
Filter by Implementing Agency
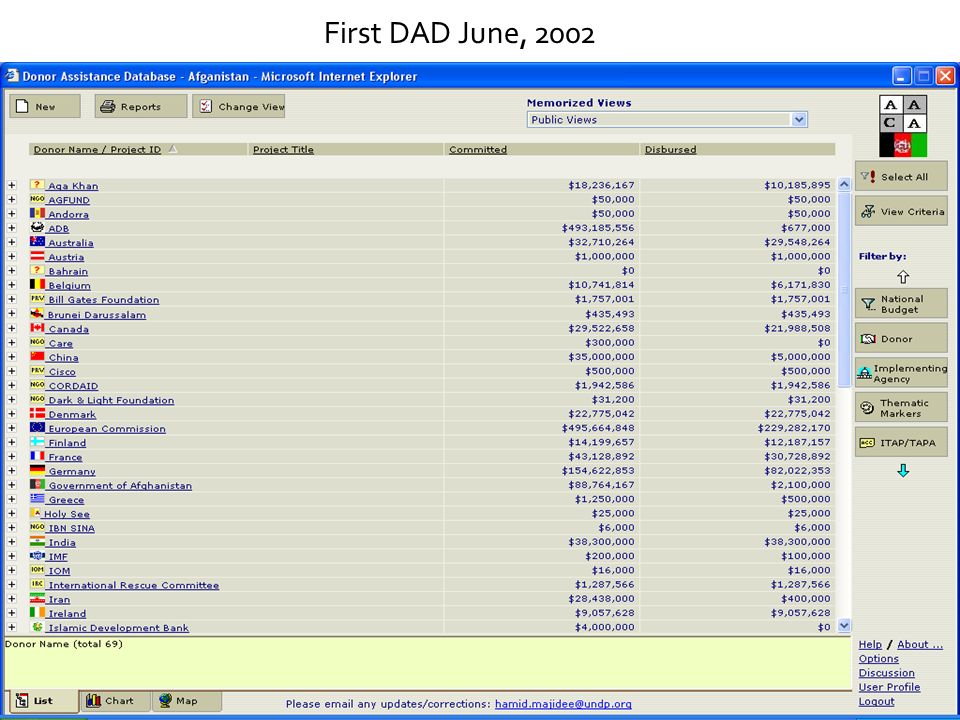click(x=901, y=373)
